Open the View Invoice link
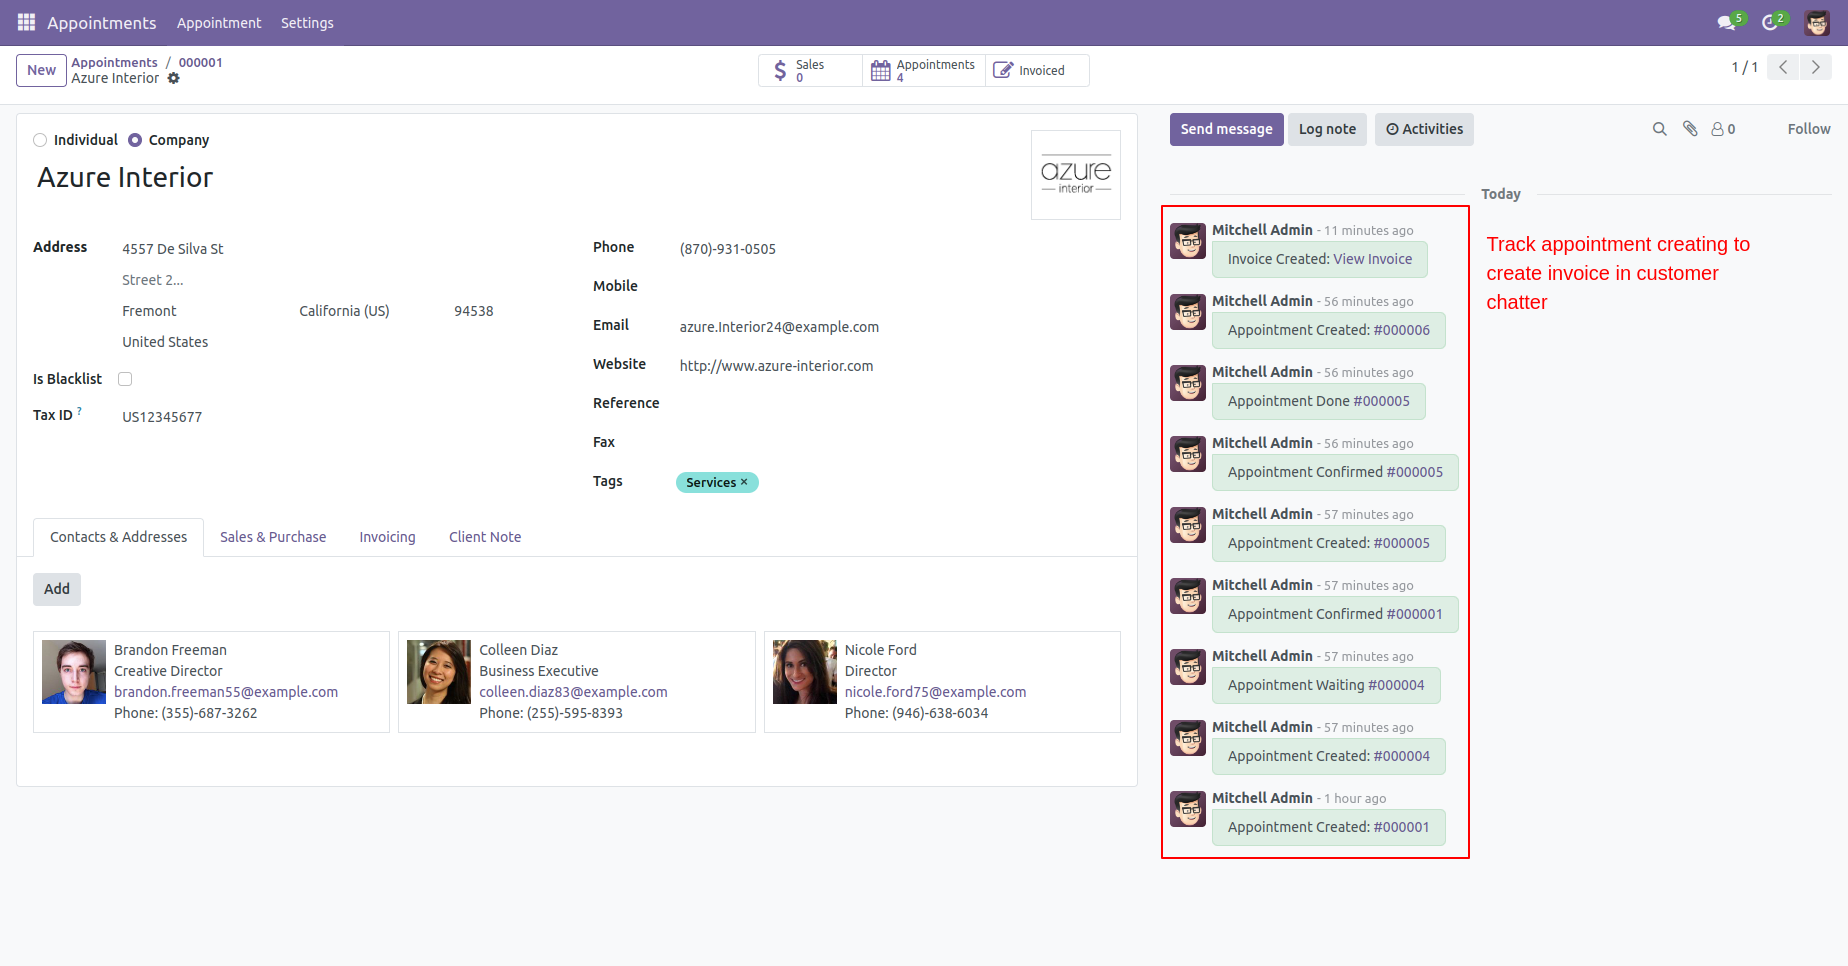1848x966 pixels. 1372,259
